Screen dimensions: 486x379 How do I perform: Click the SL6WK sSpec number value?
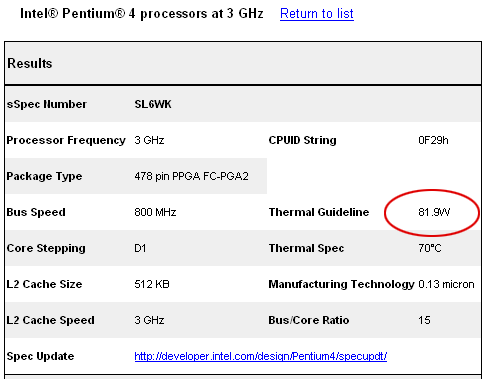[153, 104]
